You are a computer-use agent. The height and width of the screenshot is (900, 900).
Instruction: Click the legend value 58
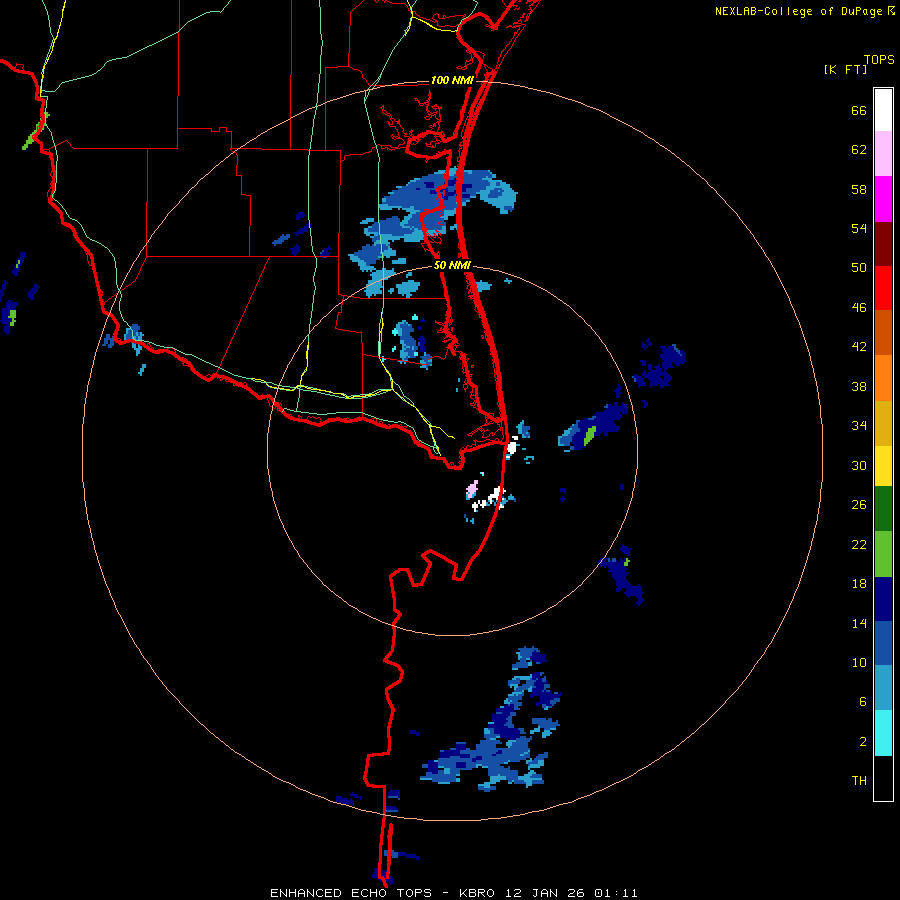(x=859, y=189)
